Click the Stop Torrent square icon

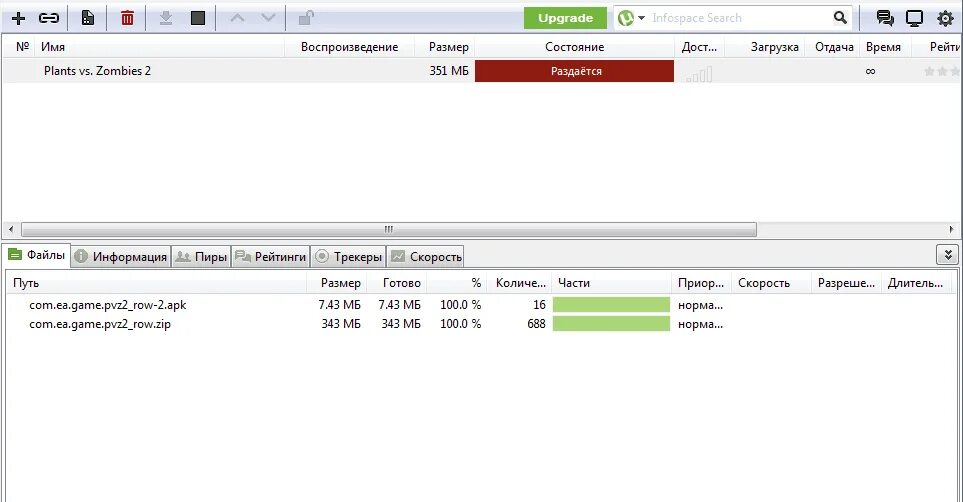pos(198,18)
